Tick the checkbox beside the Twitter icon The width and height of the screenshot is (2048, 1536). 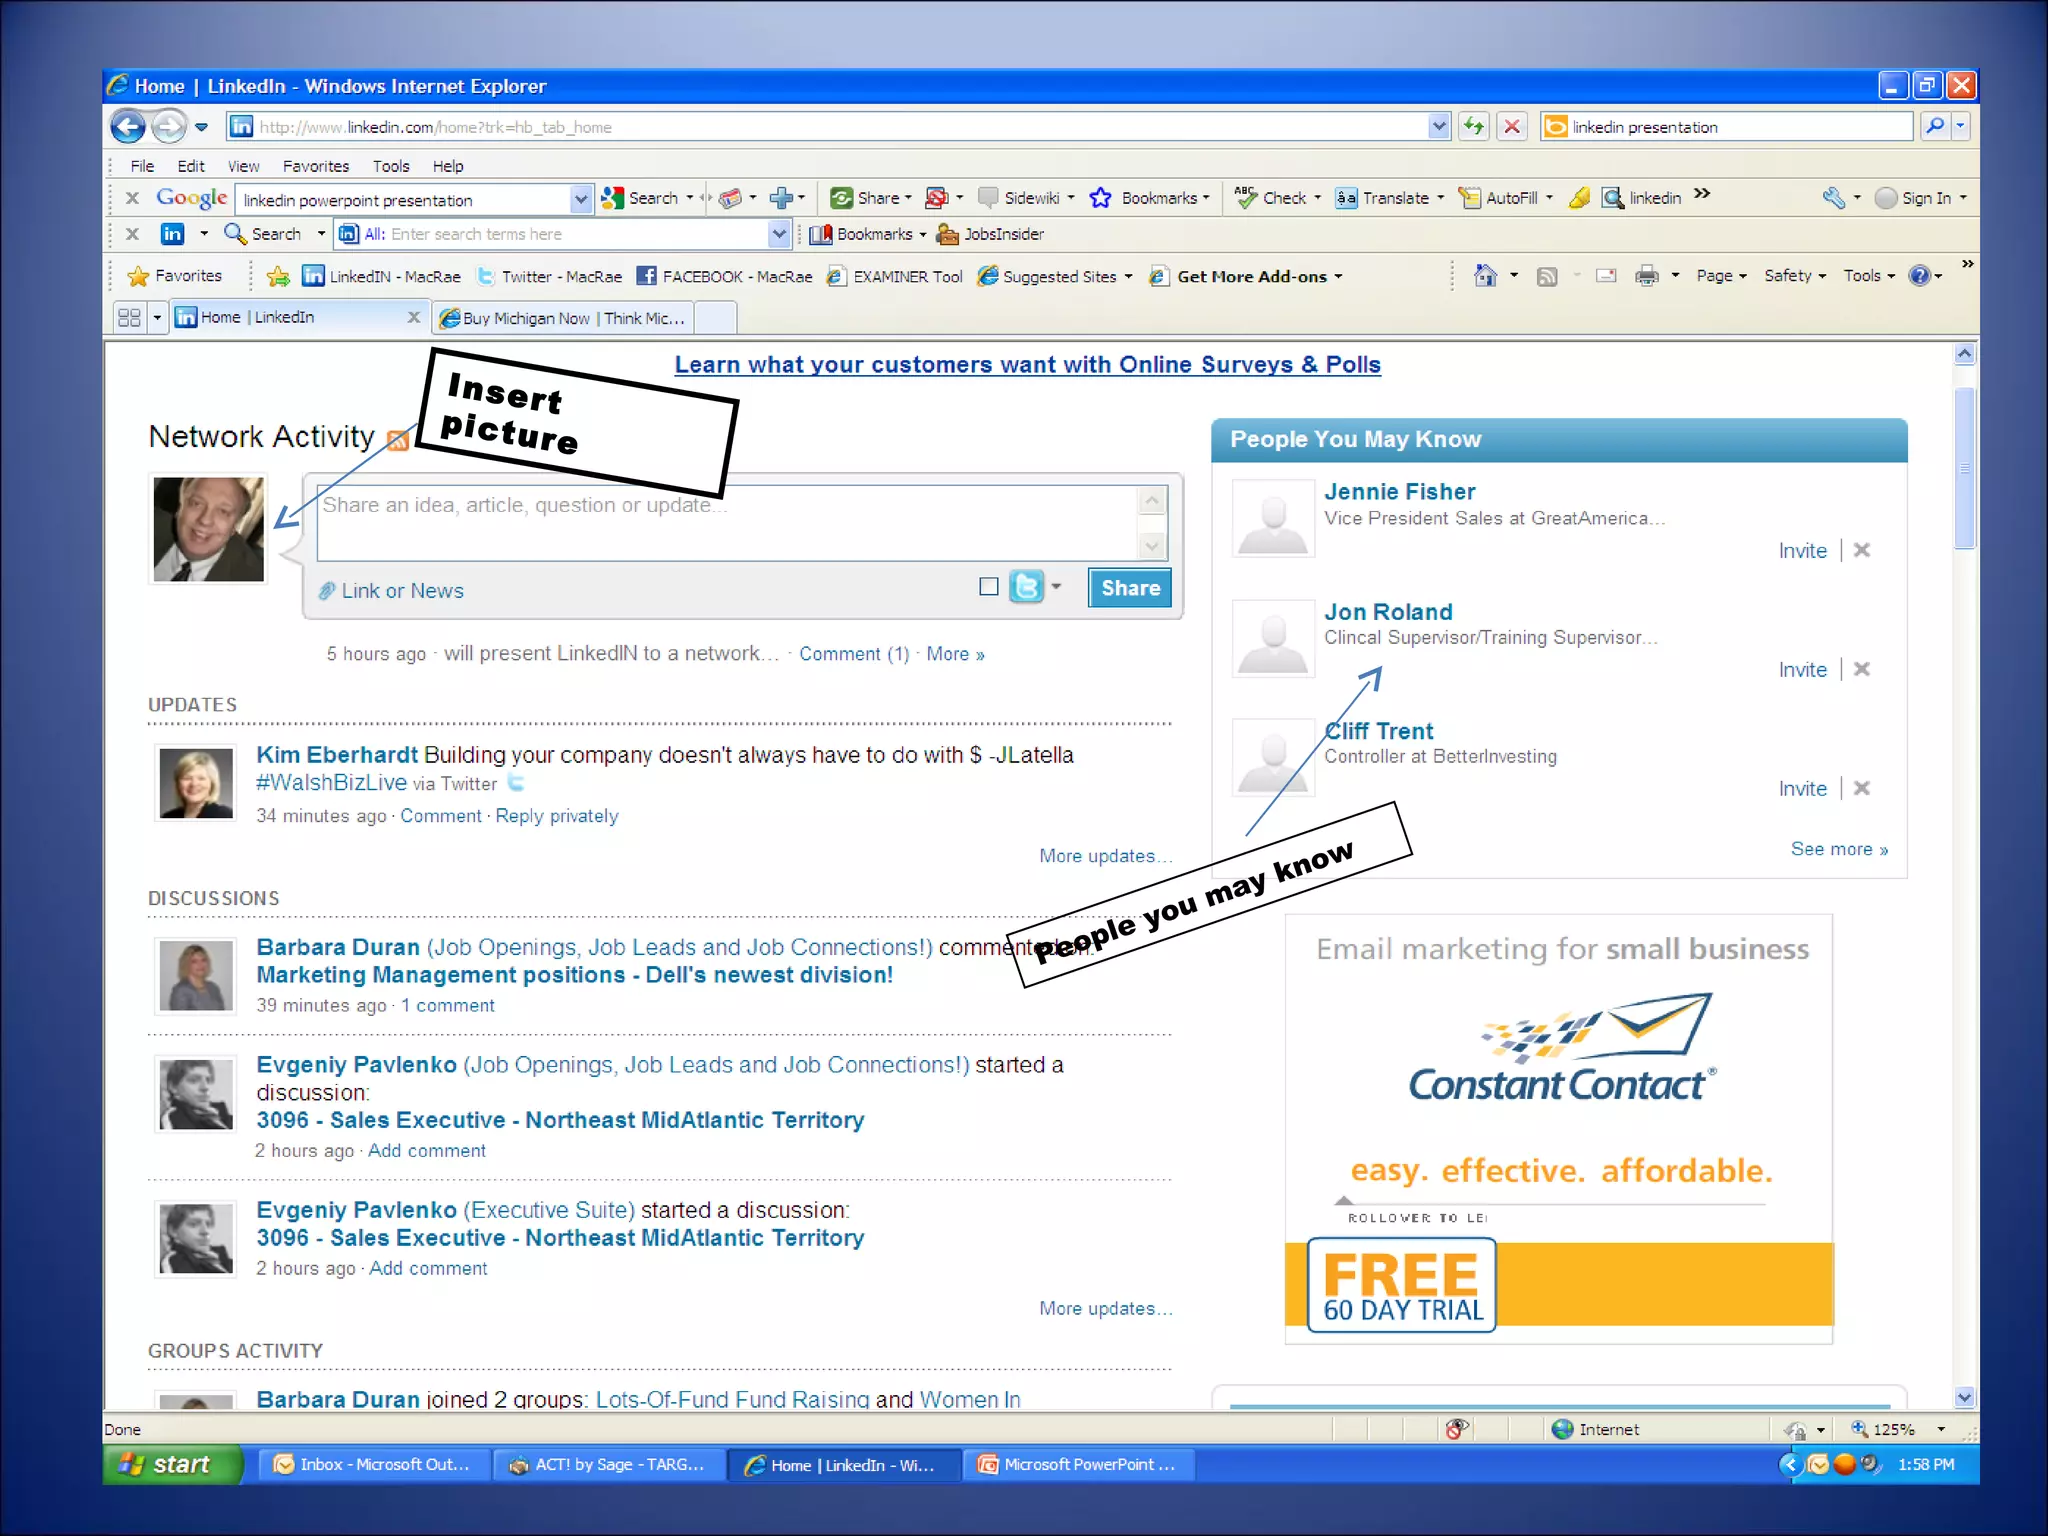[x=989, y=587]
